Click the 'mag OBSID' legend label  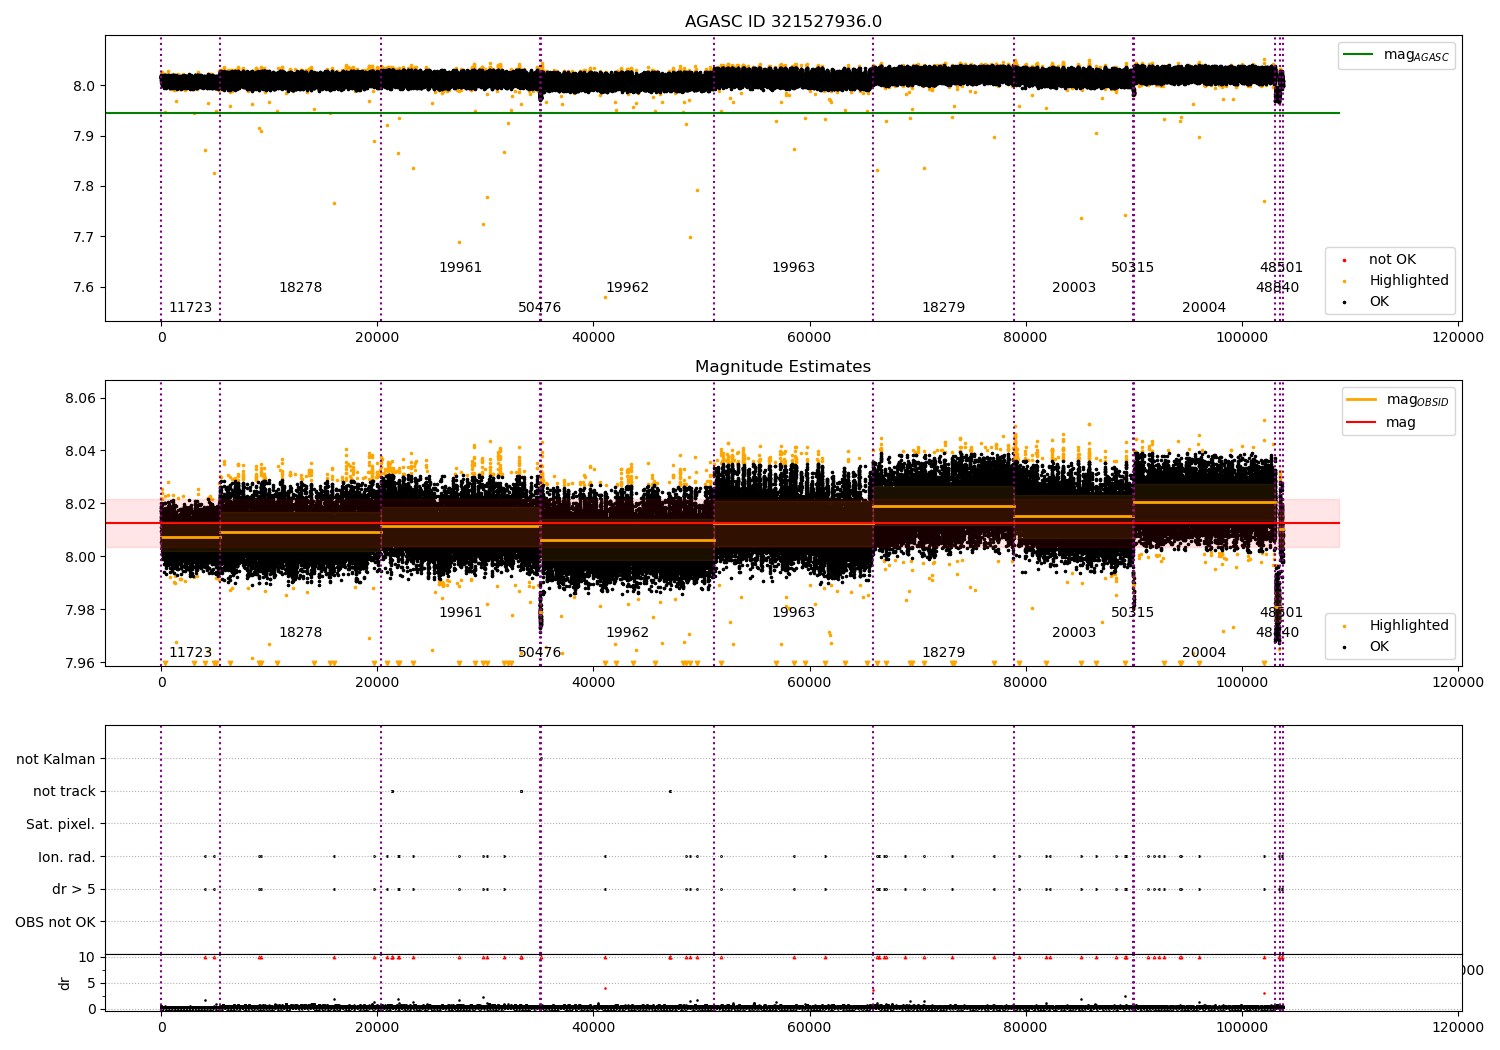click(x=1417, y=400)
